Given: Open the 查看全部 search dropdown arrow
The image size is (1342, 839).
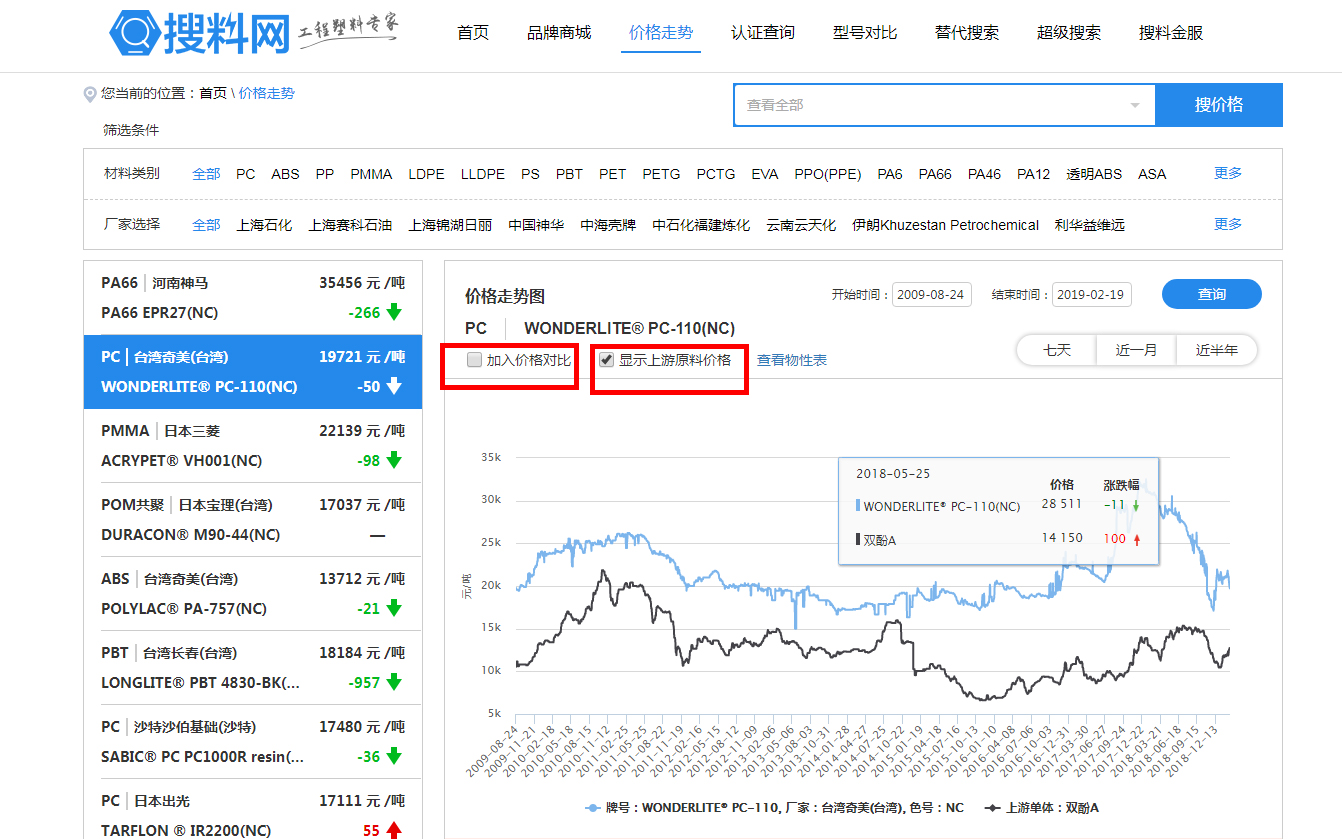Looking at the screenshot, I should [1135, 105].
